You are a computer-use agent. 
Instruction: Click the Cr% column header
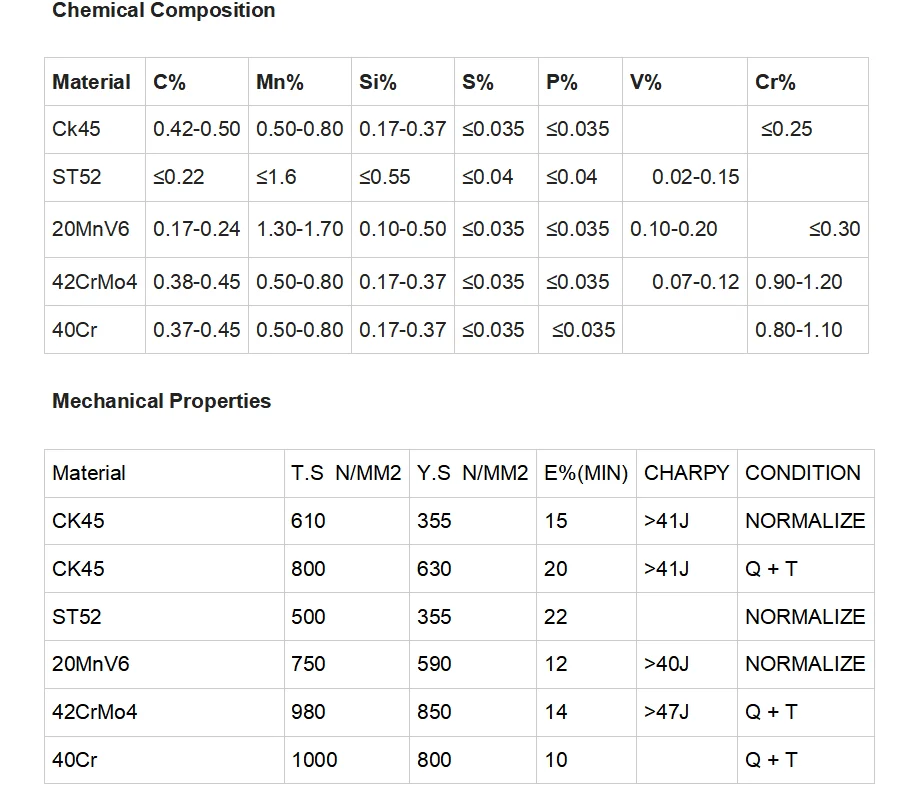click(775, 82)
